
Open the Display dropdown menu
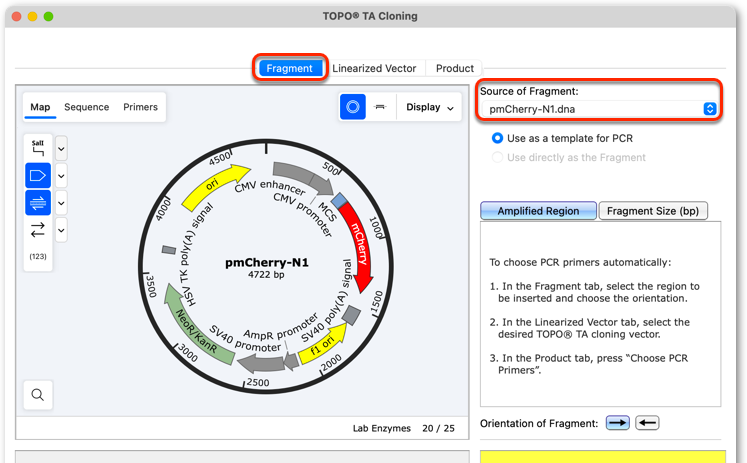pos(430,107)
